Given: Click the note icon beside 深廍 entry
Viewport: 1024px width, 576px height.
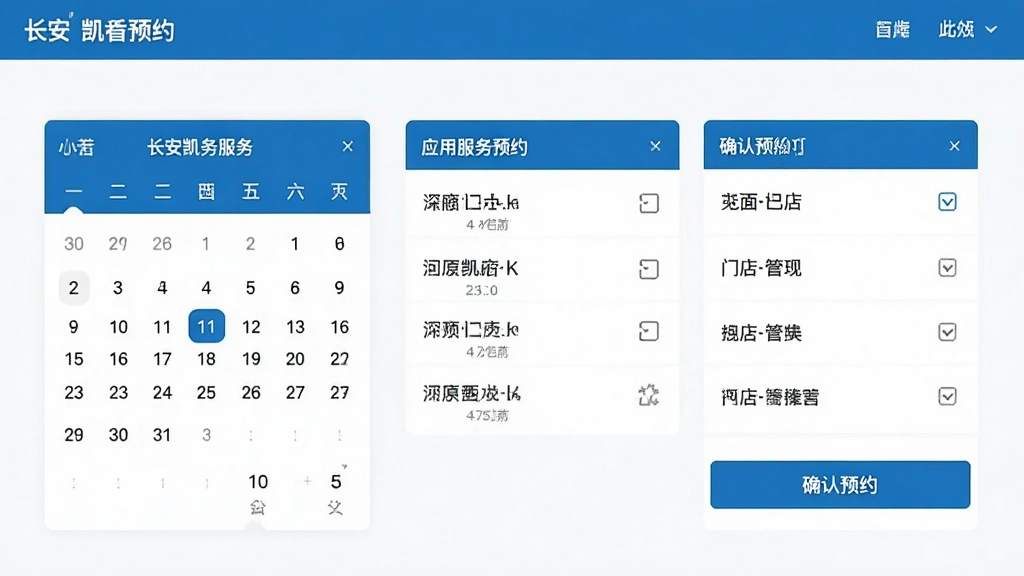Looking at the screenshot, I should pyautogui.click(x=648, y=203).
